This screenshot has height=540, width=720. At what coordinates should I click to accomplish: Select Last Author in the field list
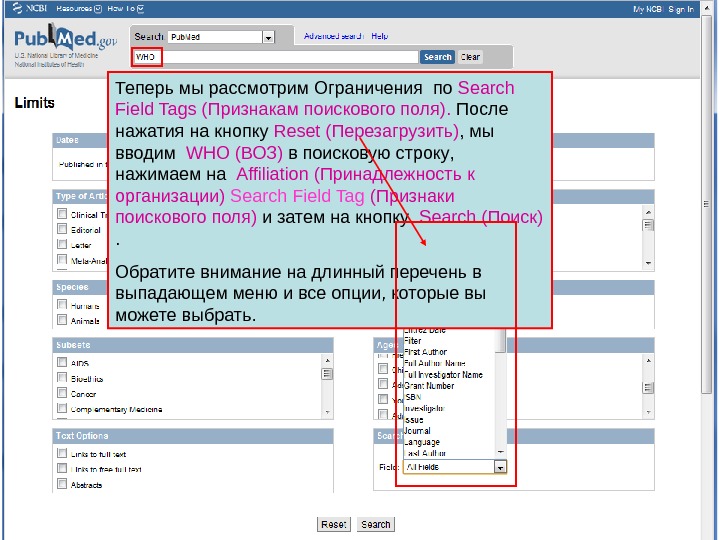[425, 453]
